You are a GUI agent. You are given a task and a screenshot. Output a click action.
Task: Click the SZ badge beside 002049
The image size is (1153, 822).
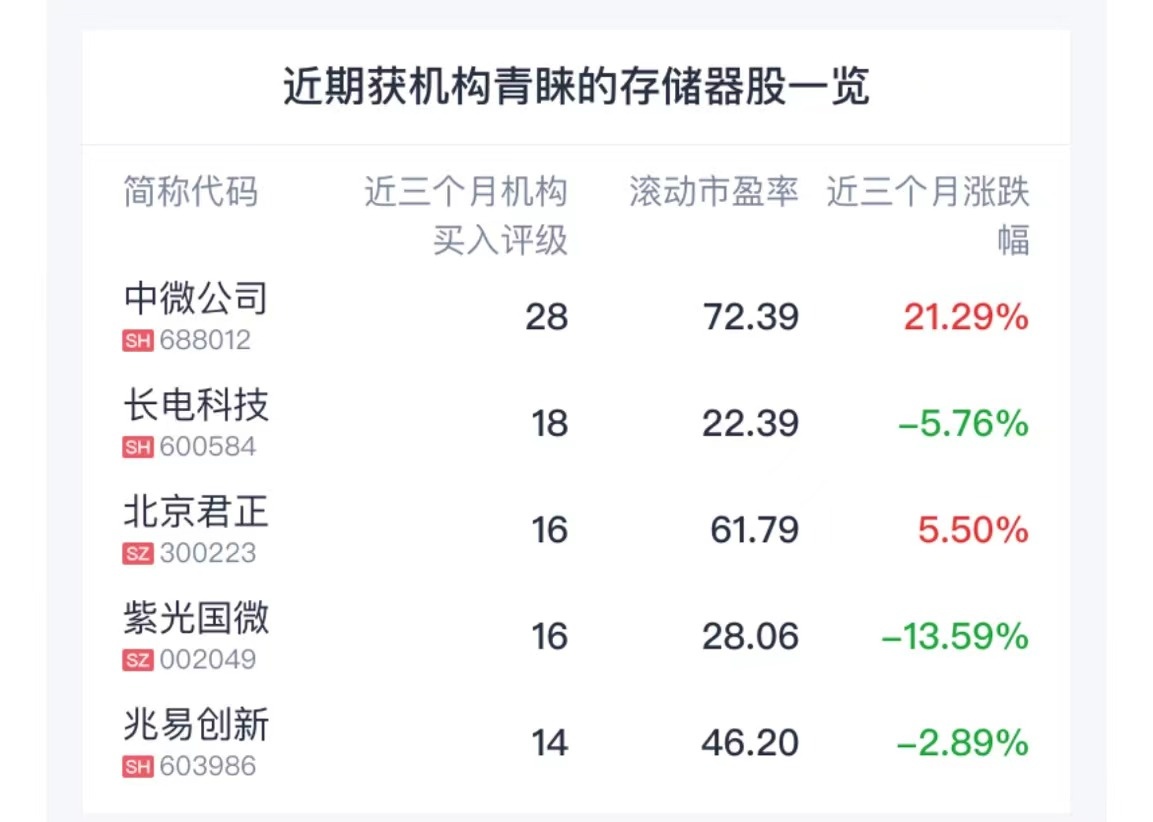click(x=138, y=660)
